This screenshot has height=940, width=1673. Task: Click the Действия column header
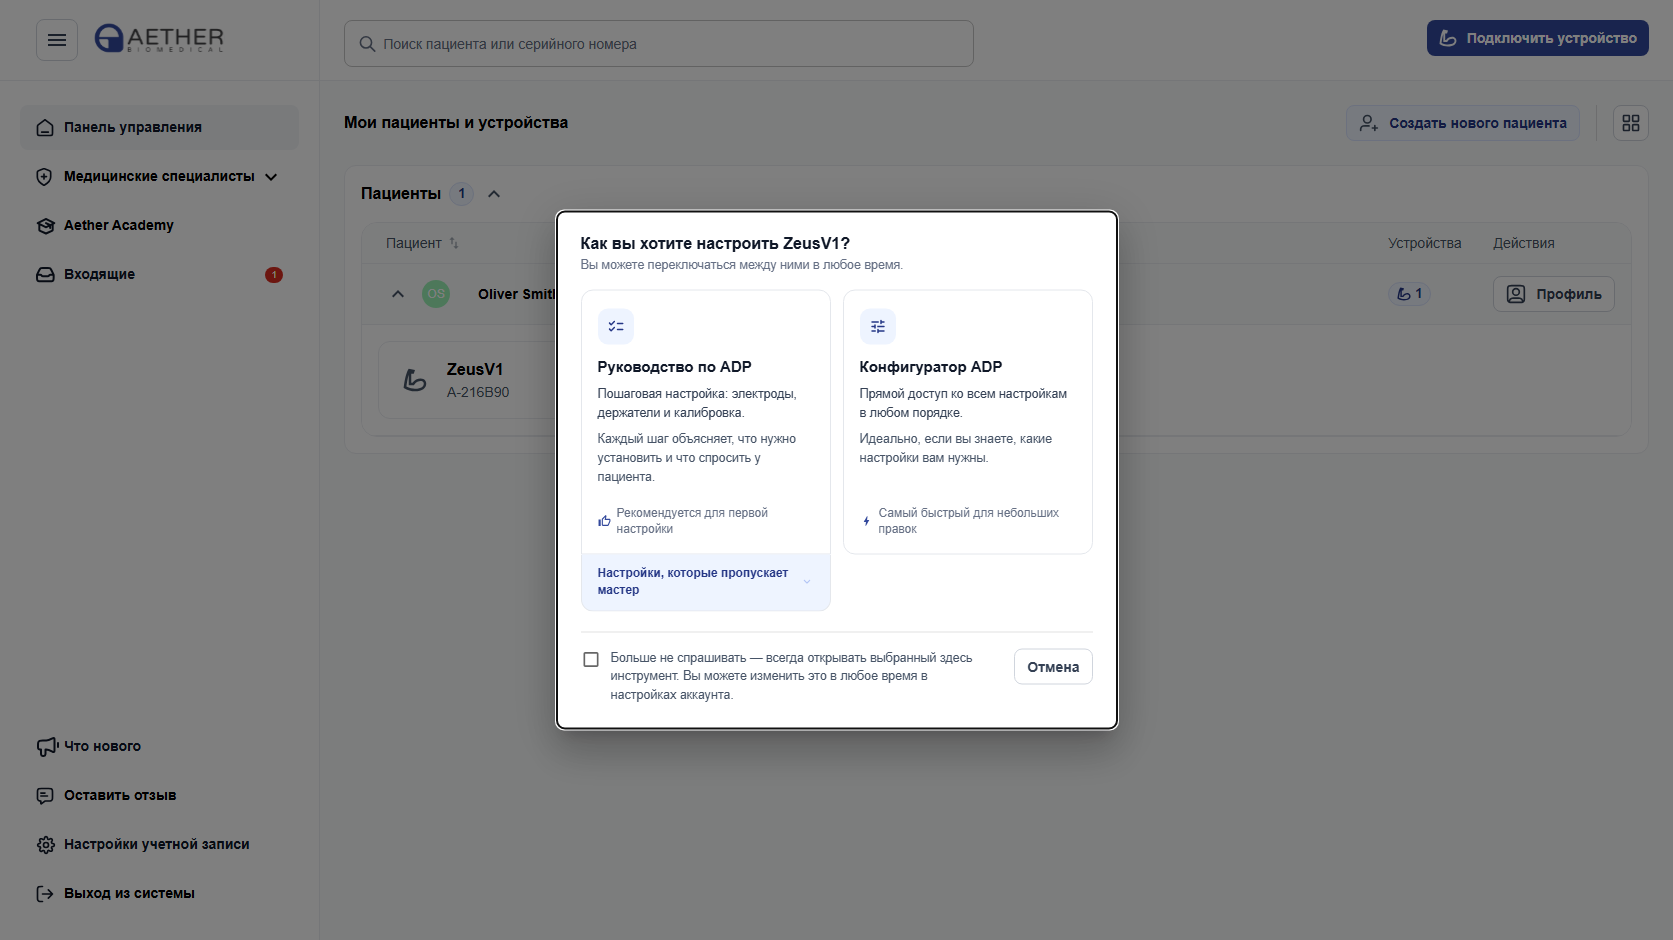click(1524, 243)
